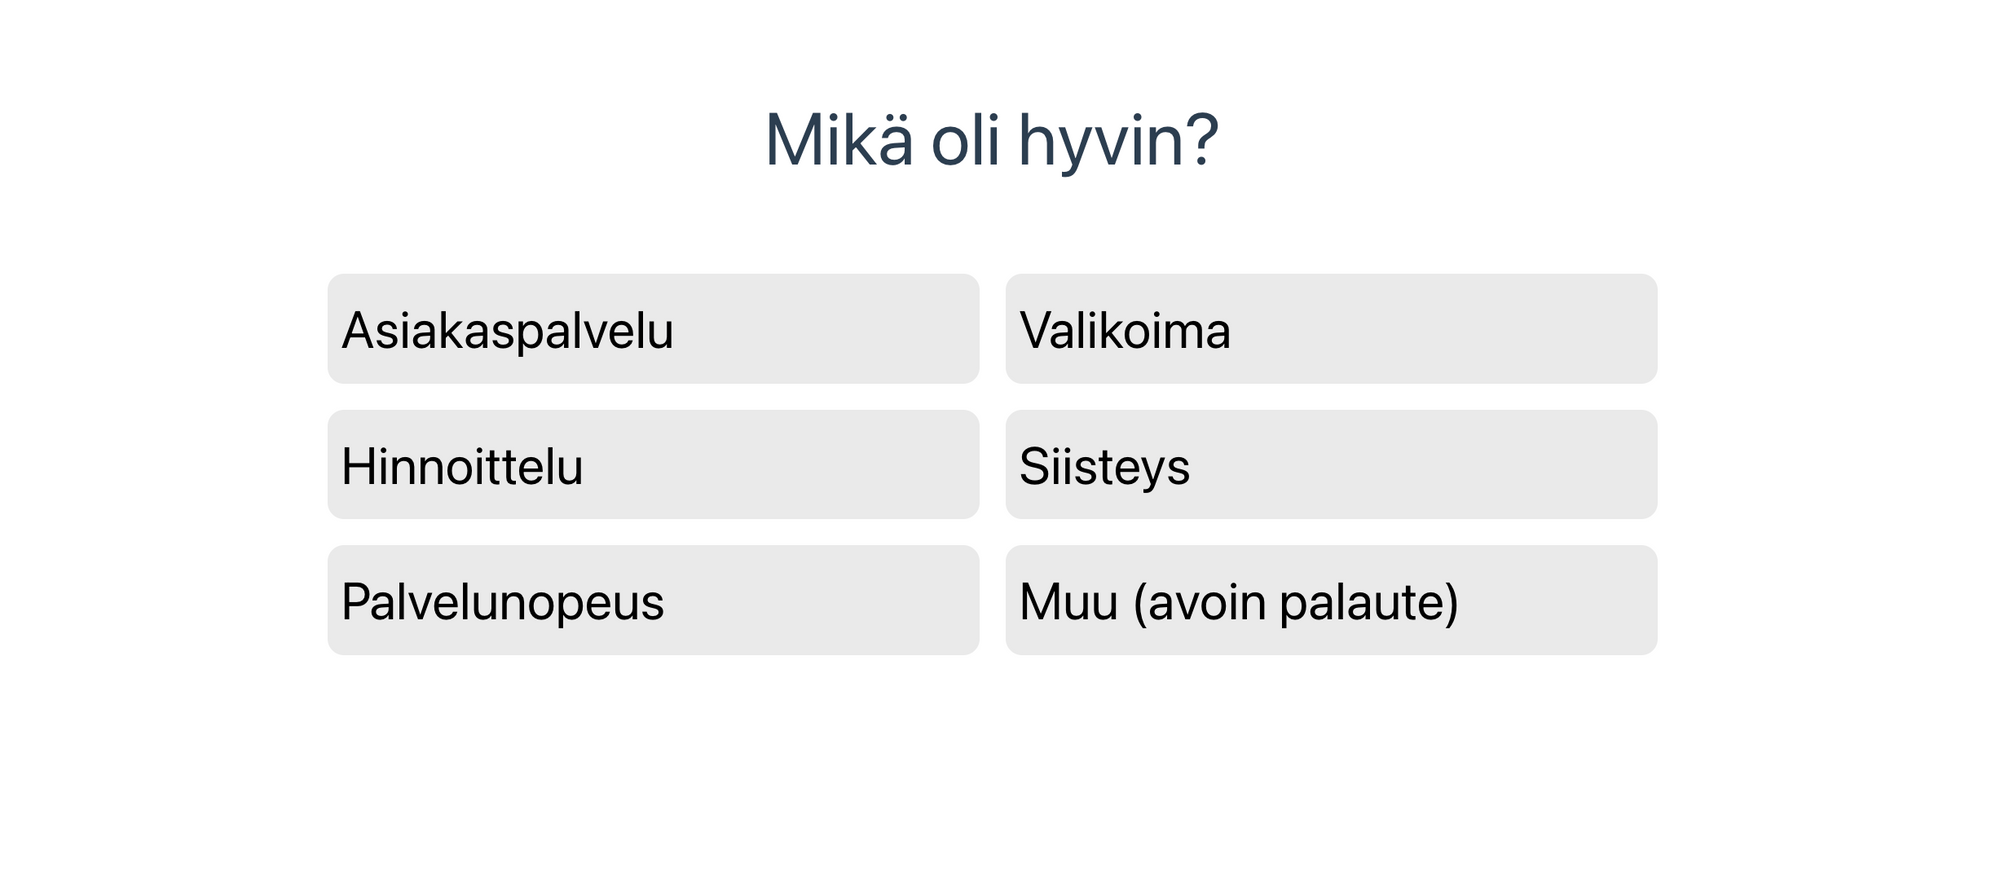Tap the Asiakaspalvelu answer tile
Viewport: 2000px width, 880px height.
[x=653, y=329]
